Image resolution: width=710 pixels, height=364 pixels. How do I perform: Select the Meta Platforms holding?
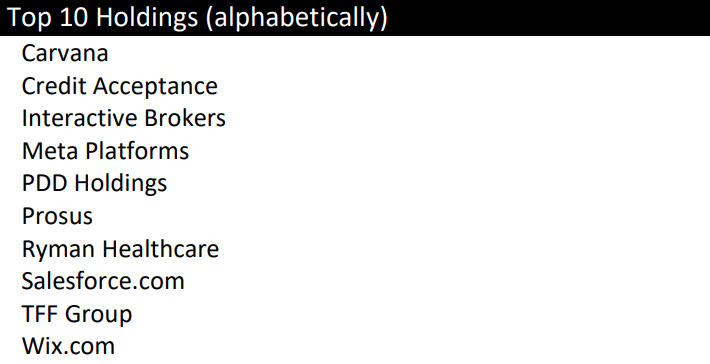pyautogui.click(x=106, y=151)
